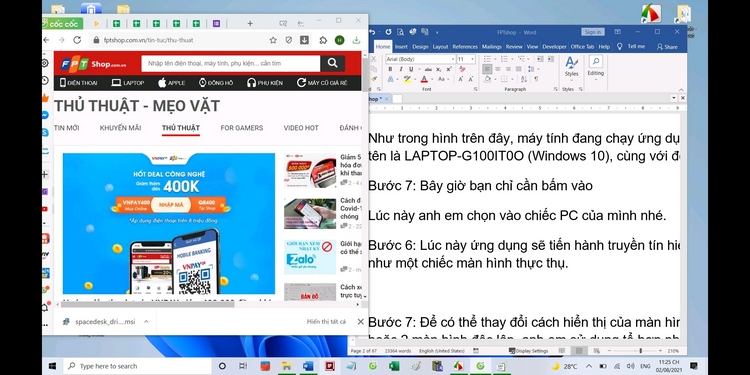Open Text Effects in Word Font group

(390, 79)
